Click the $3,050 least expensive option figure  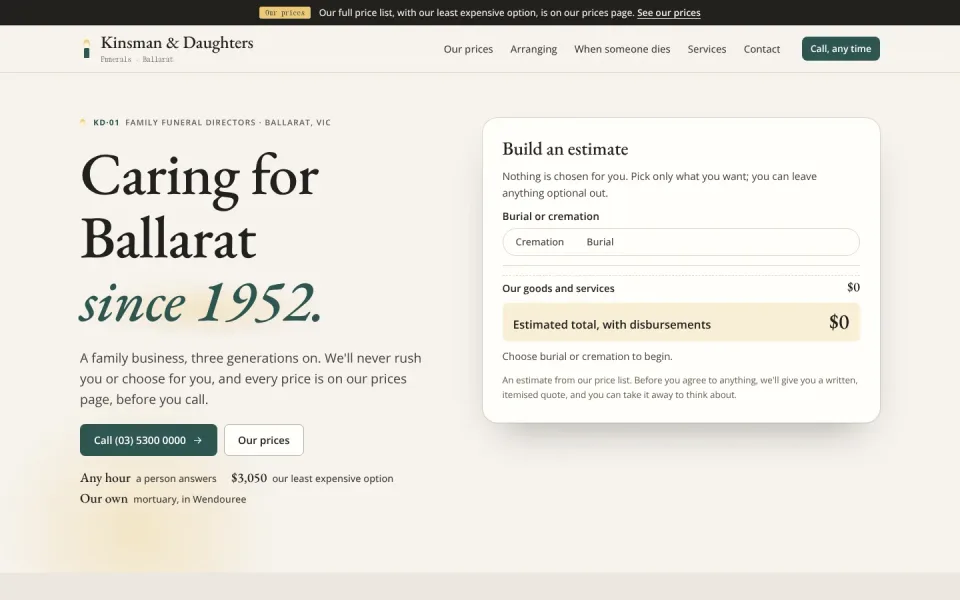click(x=249, y=478)
